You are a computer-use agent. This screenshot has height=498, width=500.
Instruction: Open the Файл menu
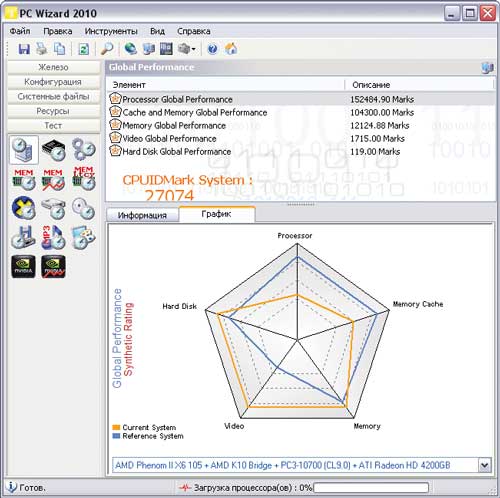pos(20,31)
